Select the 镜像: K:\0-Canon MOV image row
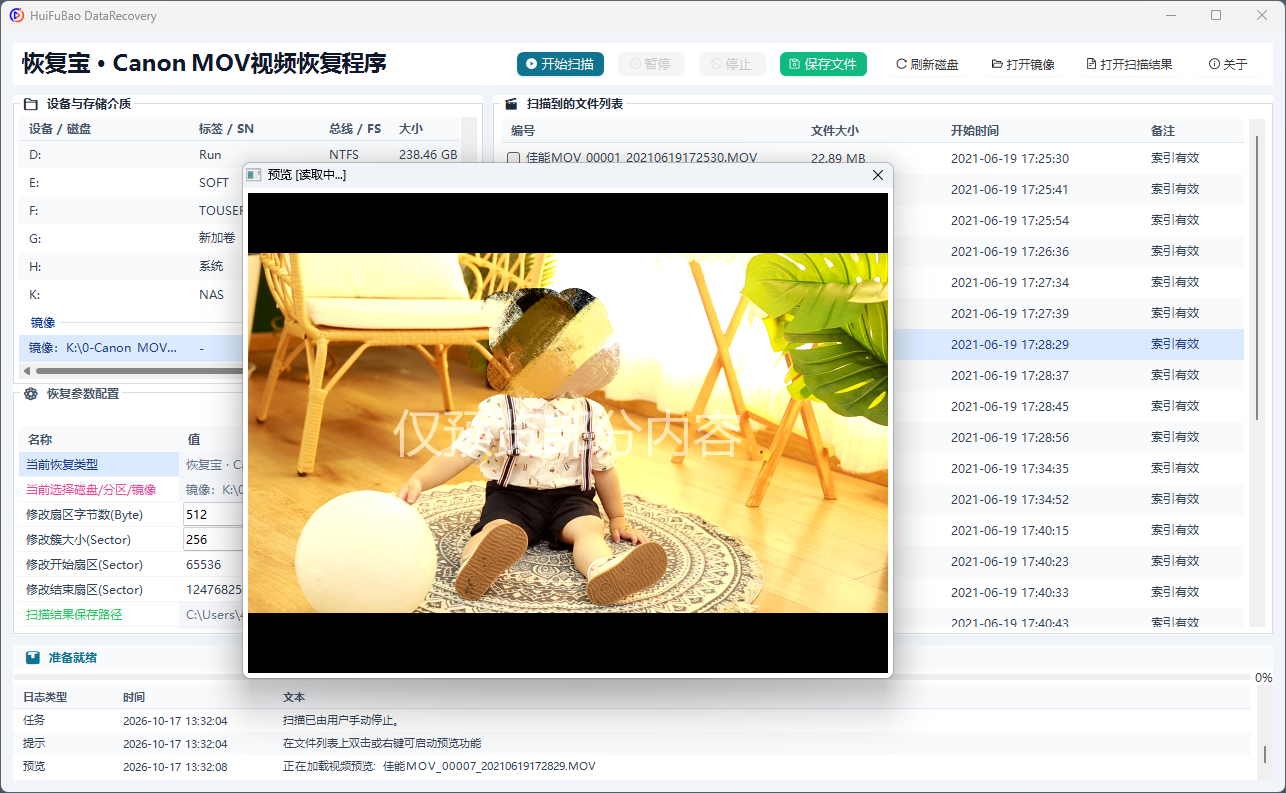The height and width of the screenshot is (793, 1286). click(x=131, y=348)
